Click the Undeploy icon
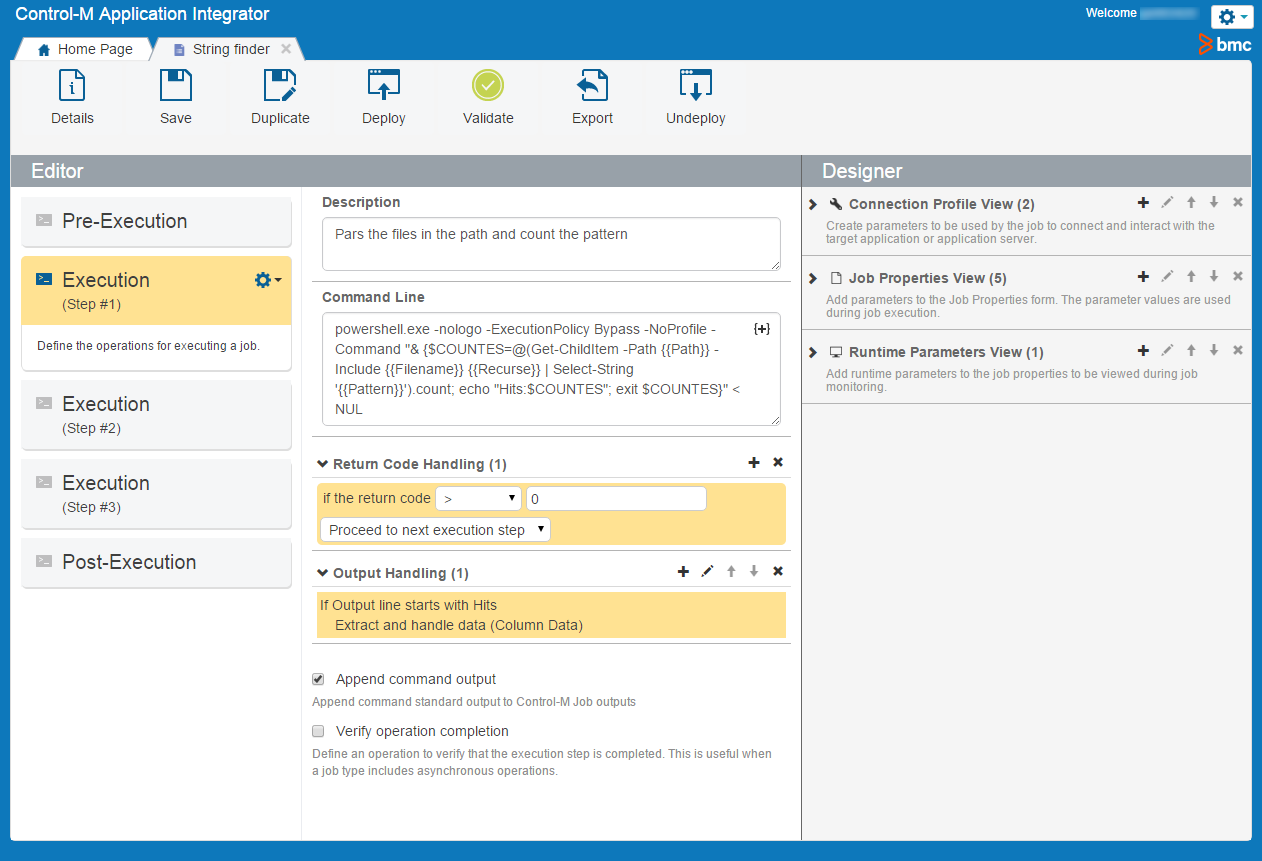1262x861 pixels. tap(696, 86)
